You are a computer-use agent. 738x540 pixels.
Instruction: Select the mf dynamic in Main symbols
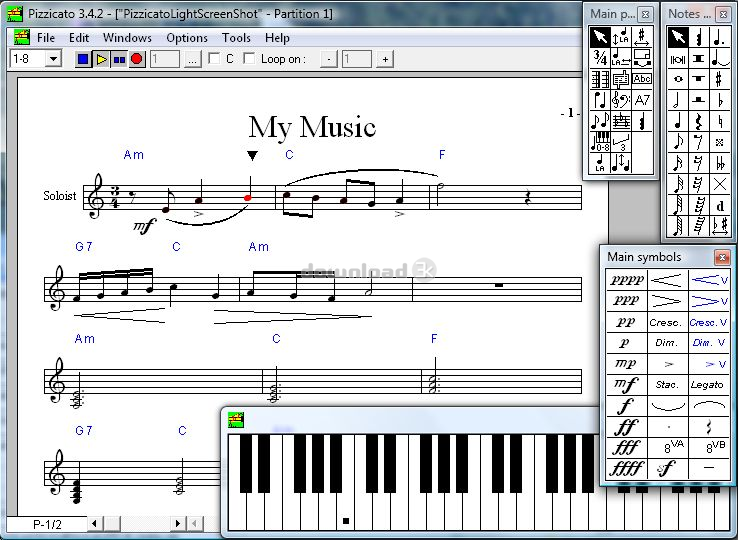click(x=626, y=385)
